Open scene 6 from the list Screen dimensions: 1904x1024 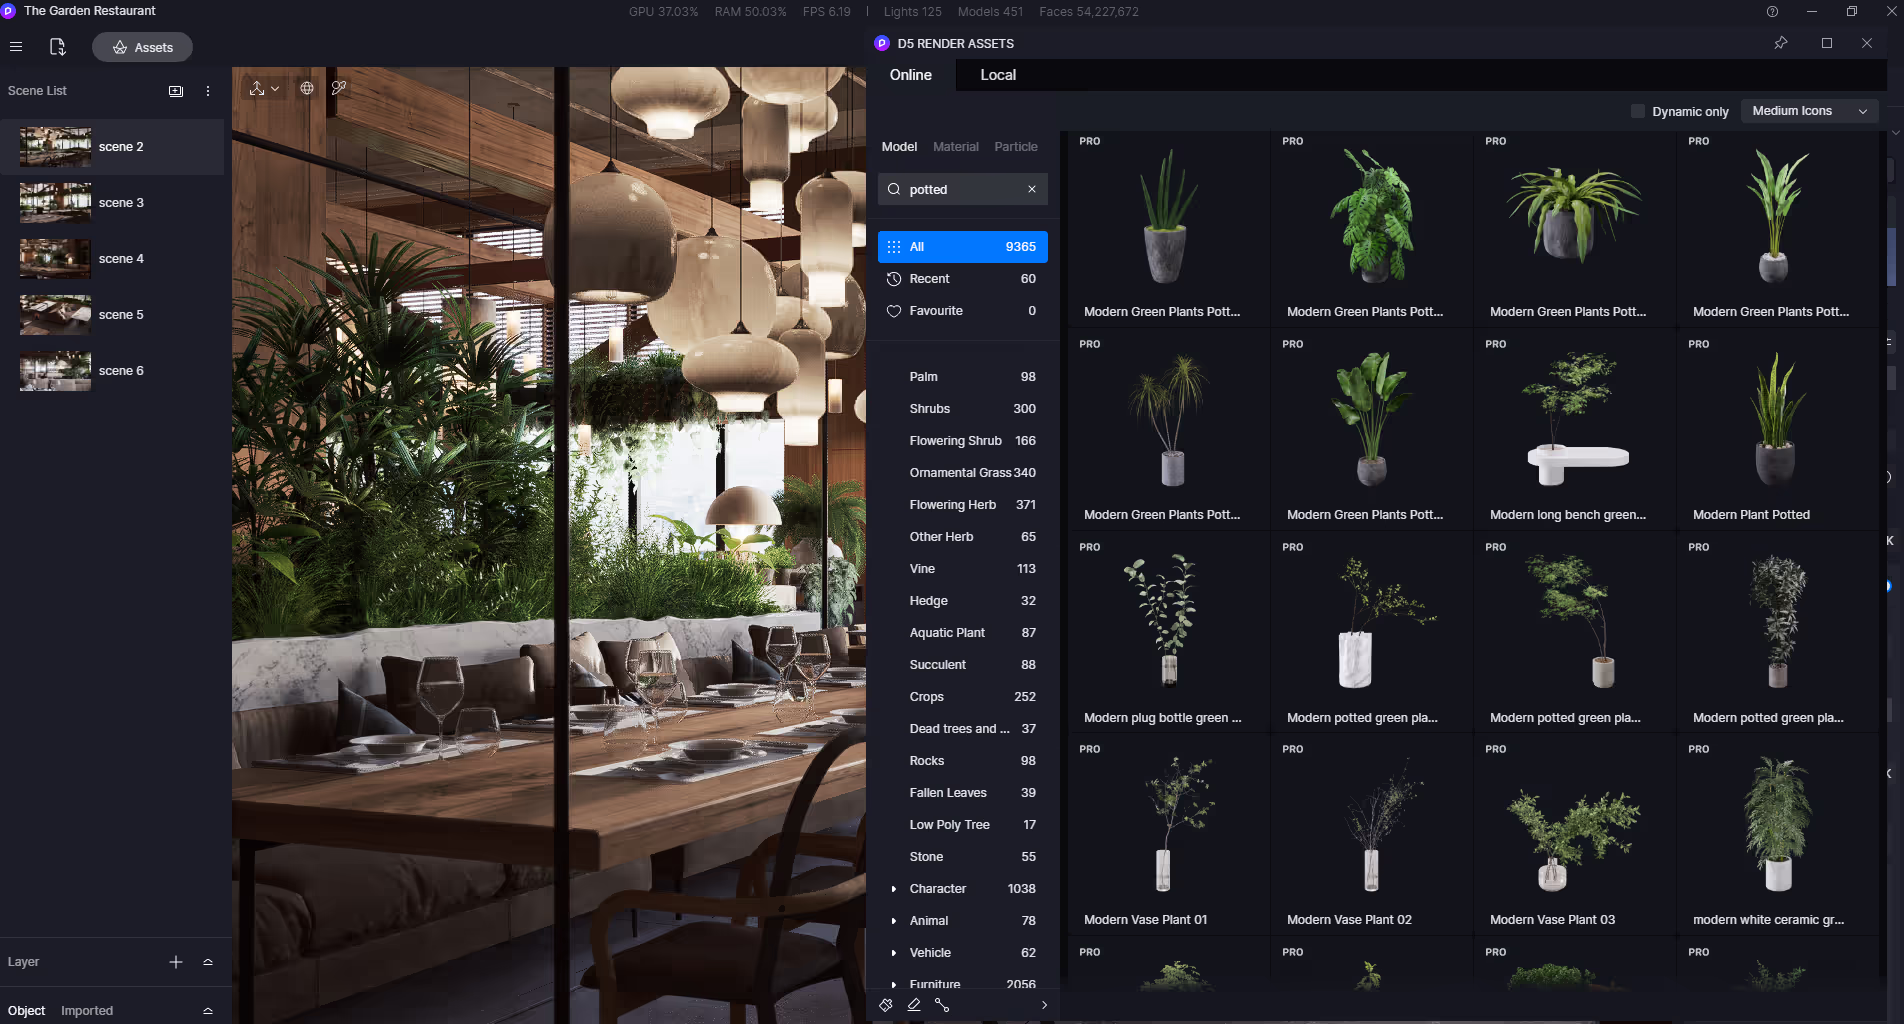click(112, 371)
